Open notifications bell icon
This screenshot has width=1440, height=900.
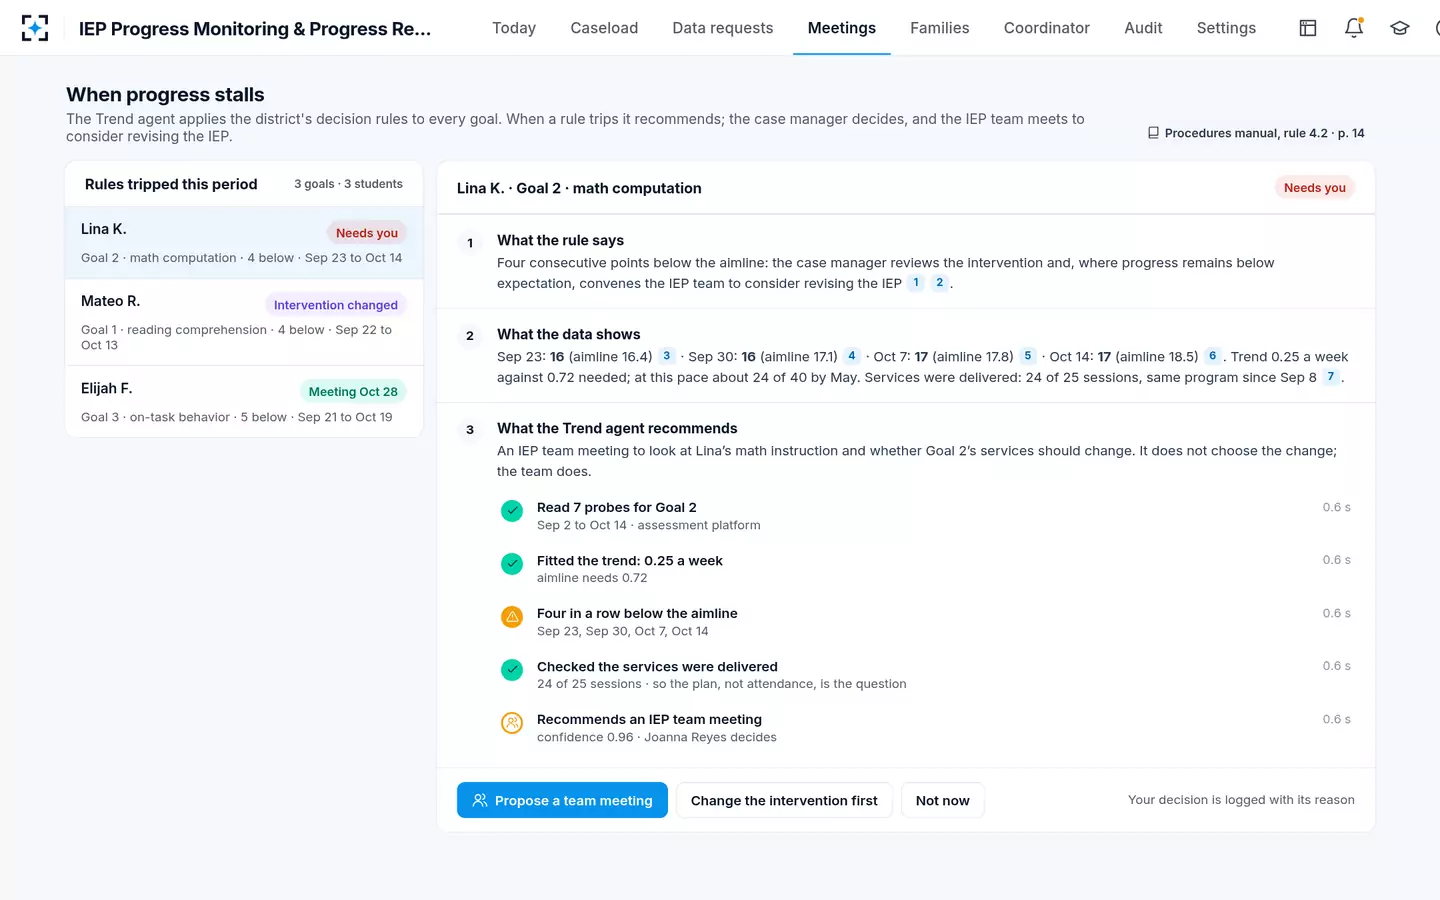pos(1354,28)
